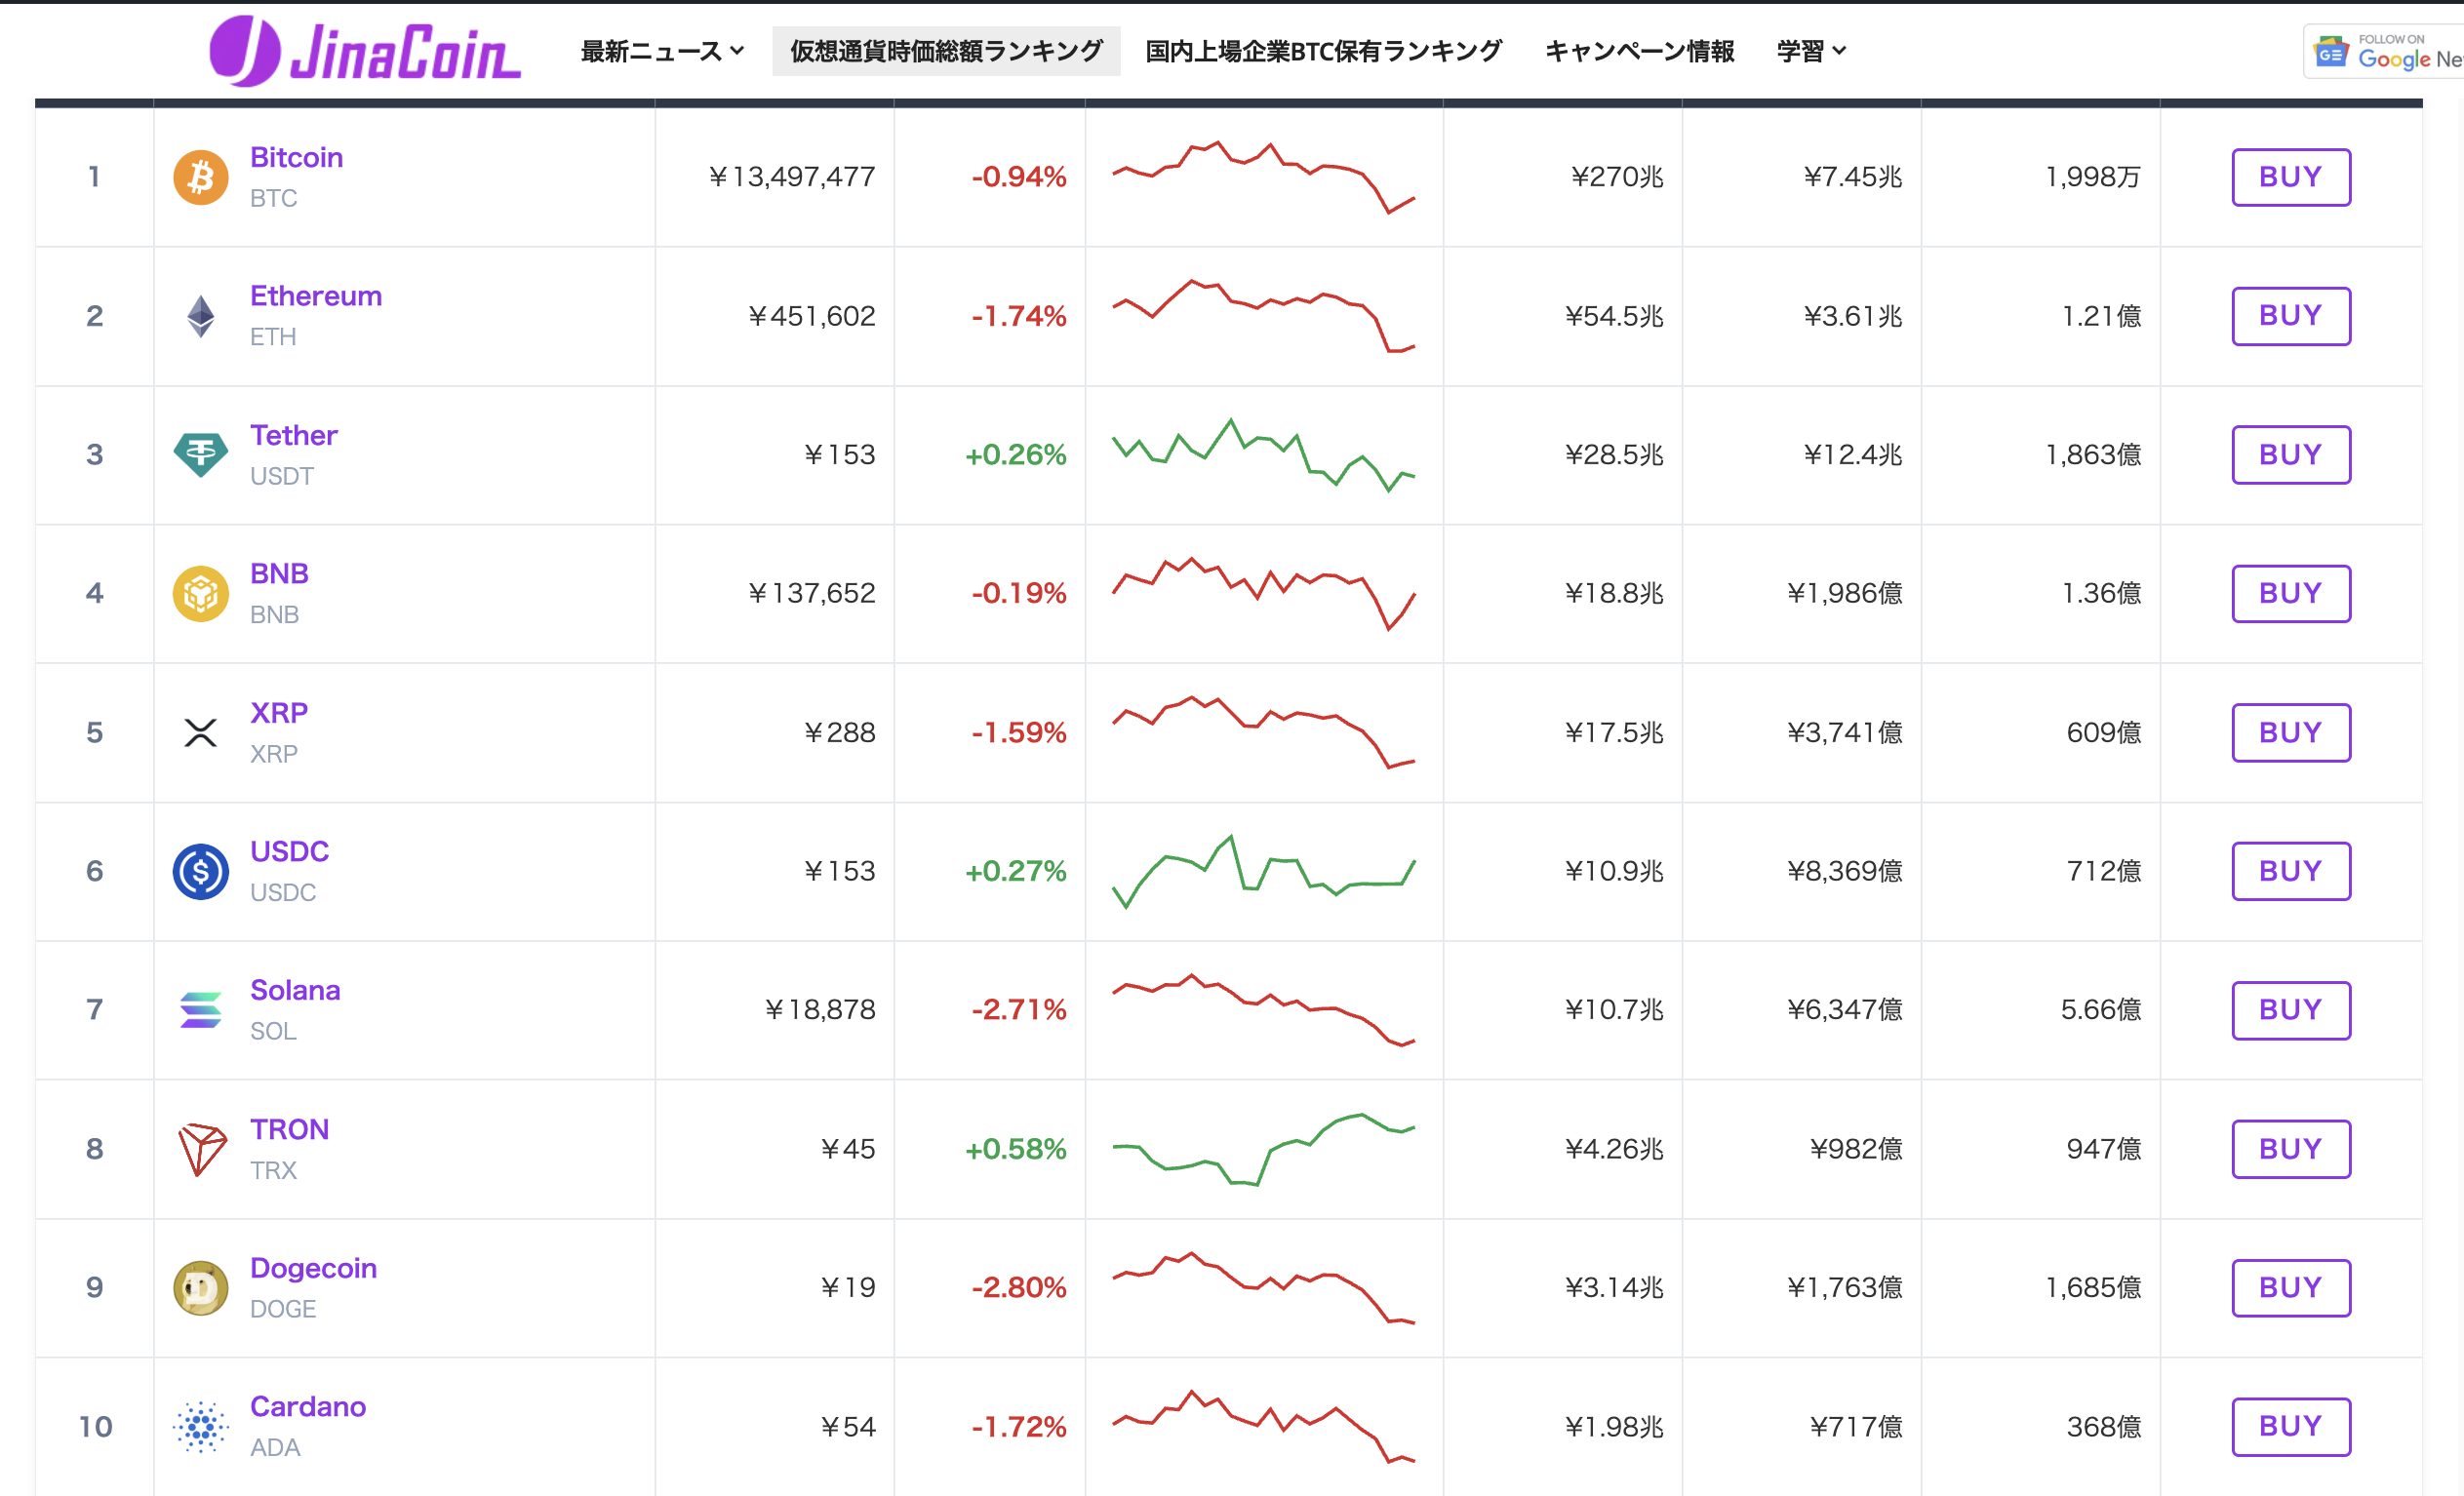
Task: Click the Ethereum ETH coin icon
Action: [200, 316]
